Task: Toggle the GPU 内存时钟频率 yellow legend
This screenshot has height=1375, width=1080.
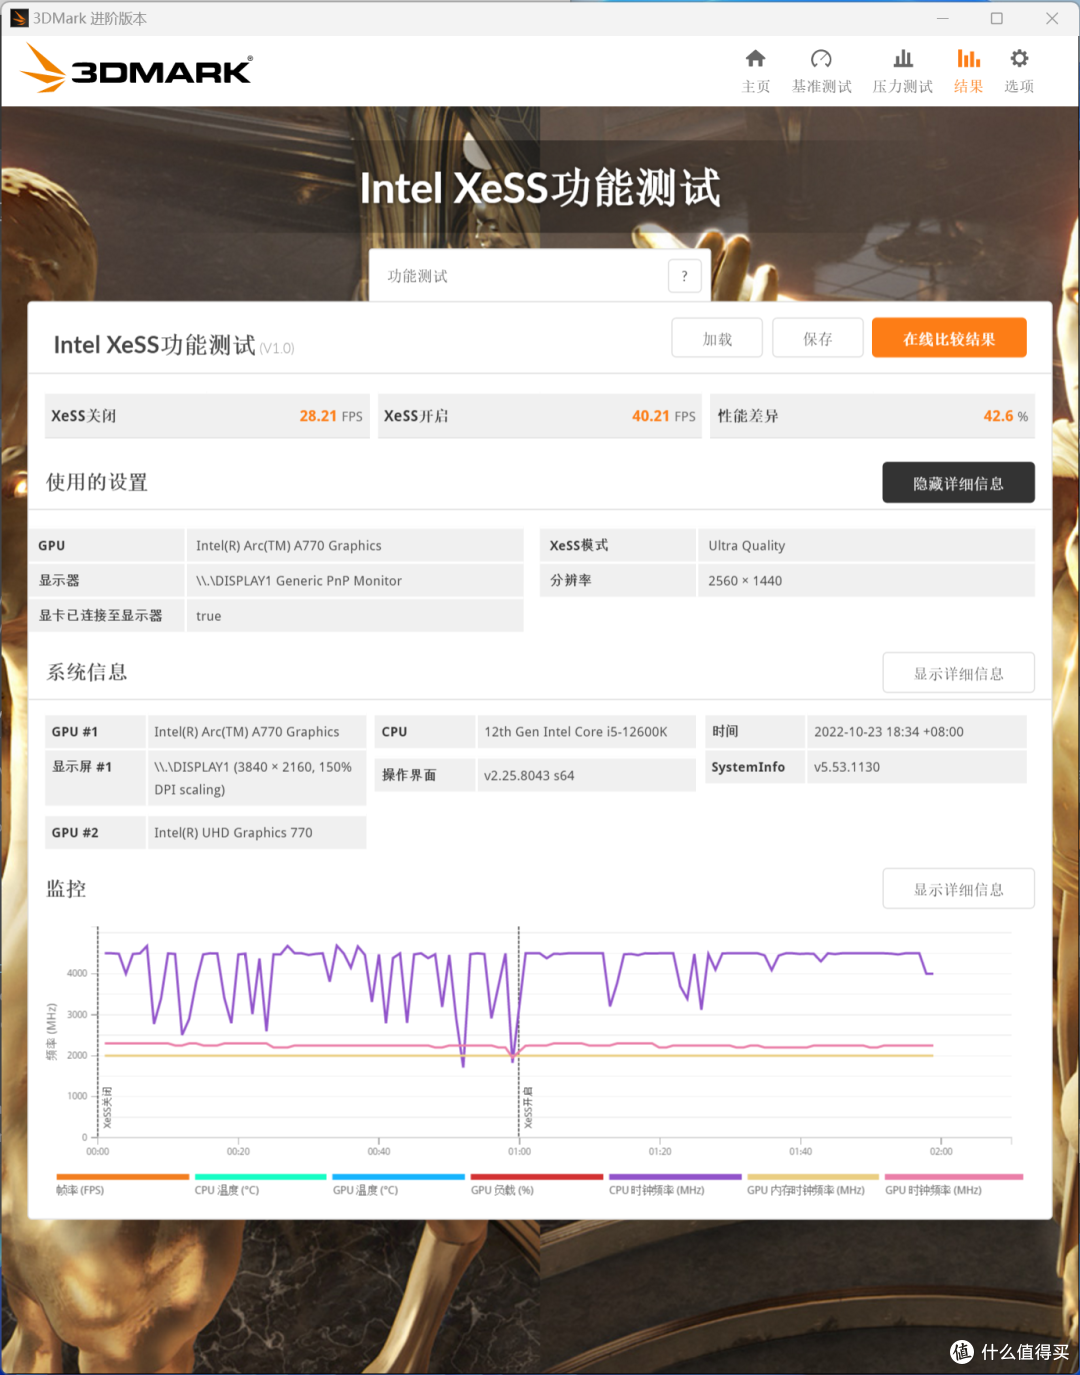Action: pos(813,1184)
